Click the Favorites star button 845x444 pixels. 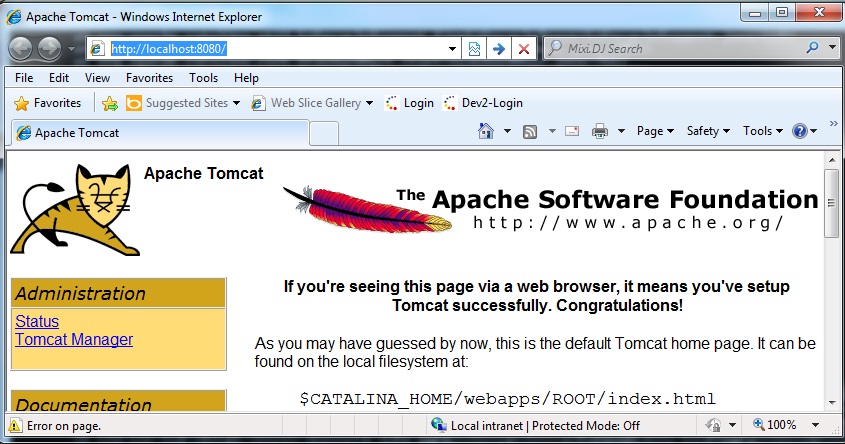tap(47, 103)
